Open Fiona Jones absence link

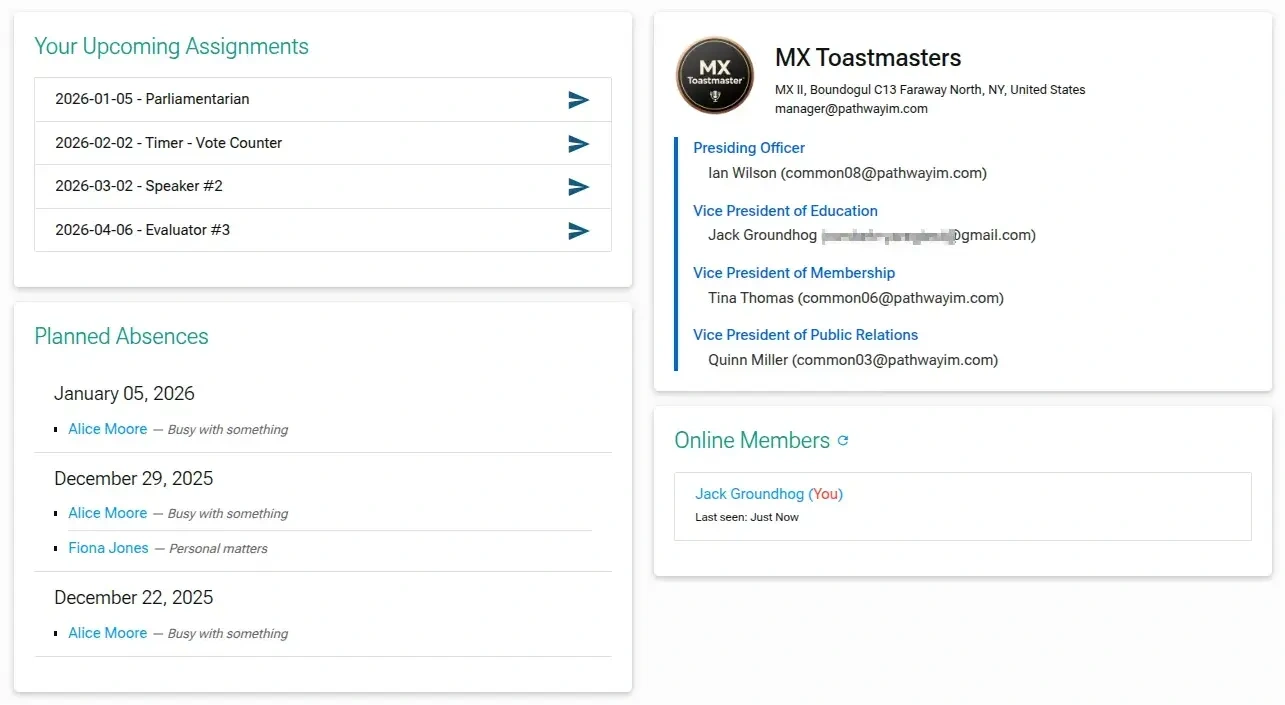tap(108, 548)
